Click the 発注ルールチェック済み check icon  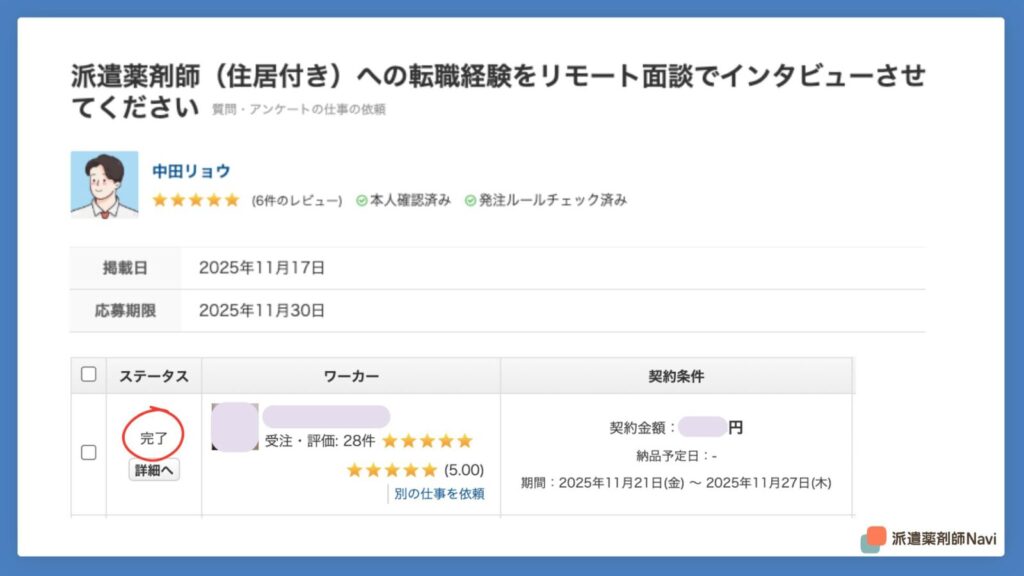(x=471, y=200)
